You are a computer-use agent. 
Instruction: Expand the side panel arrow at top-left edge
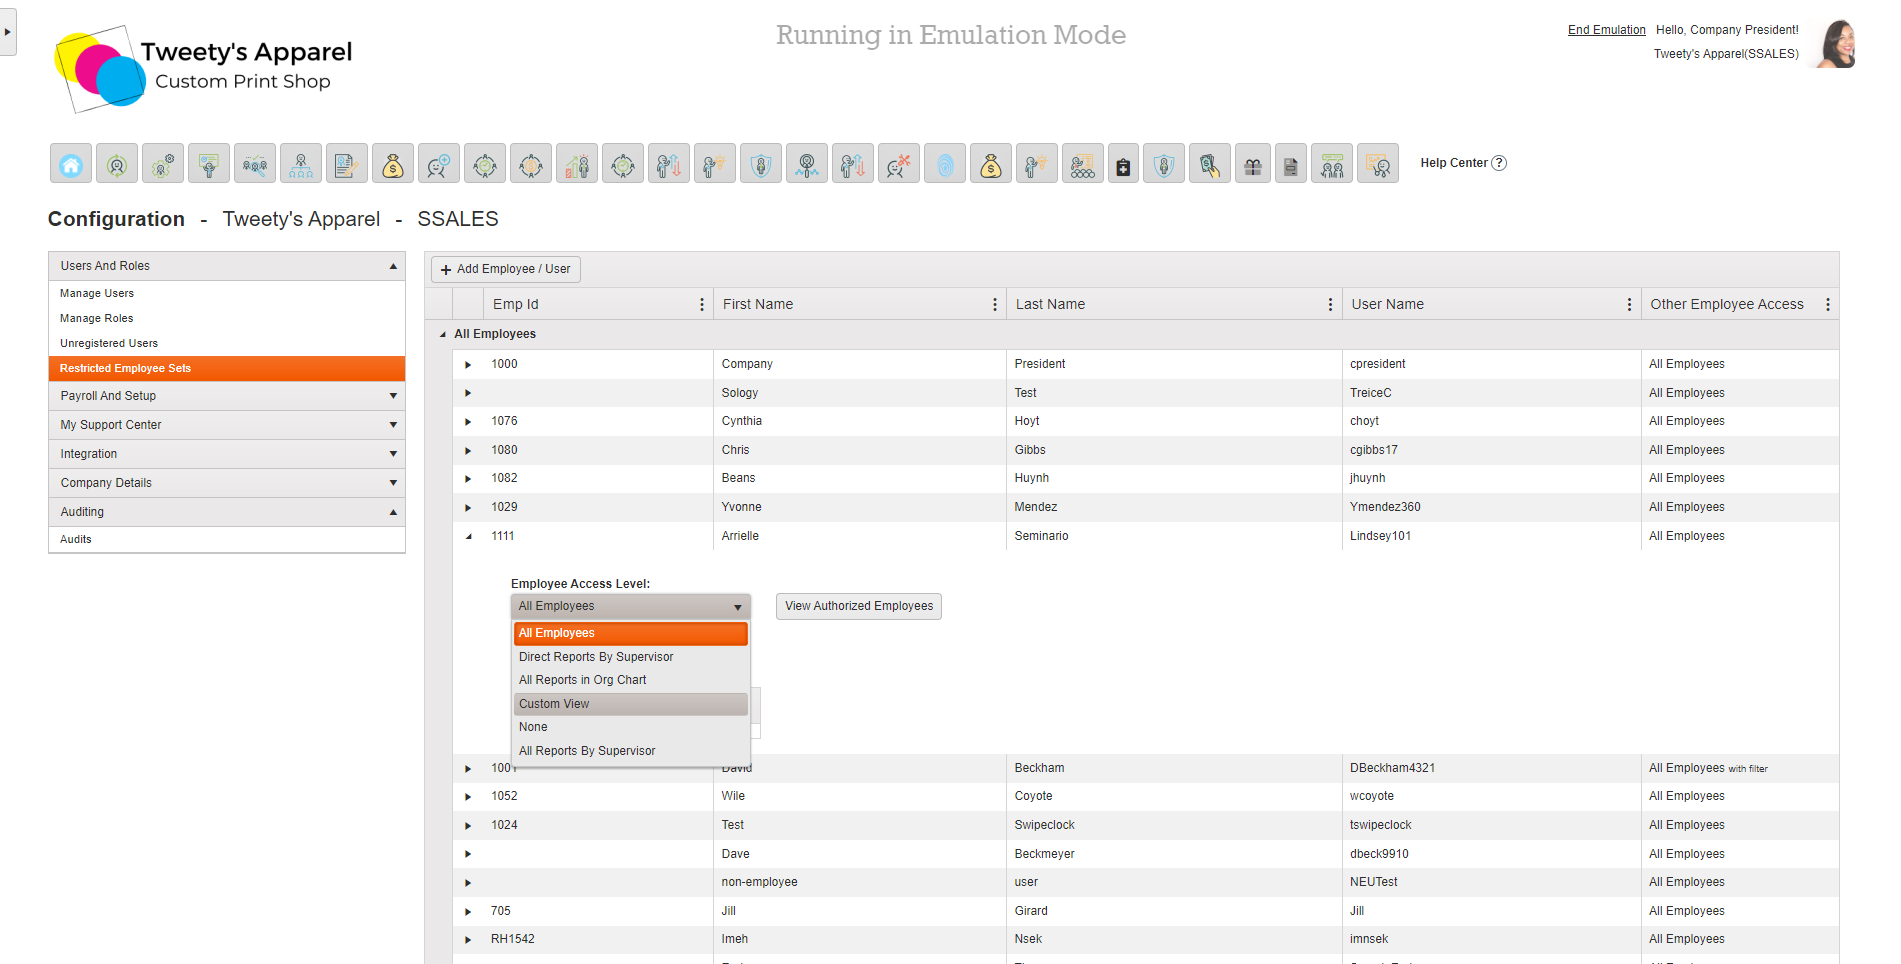(x=7, y=32)
